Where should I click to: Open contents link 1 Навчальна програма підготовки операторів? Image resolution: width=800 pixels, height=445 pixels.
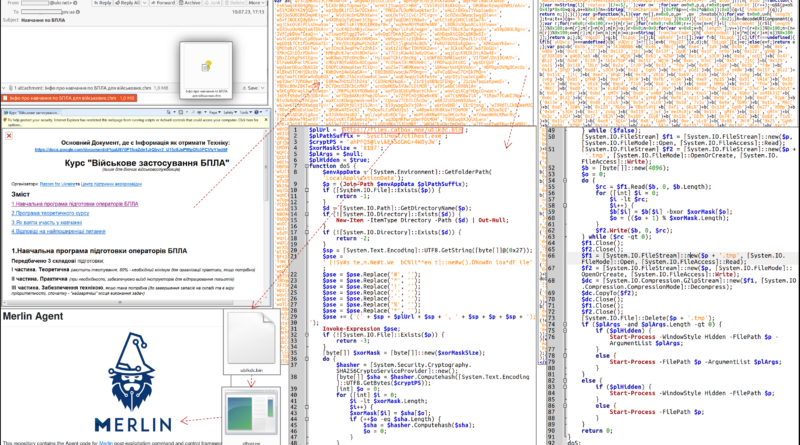[75, 204]
